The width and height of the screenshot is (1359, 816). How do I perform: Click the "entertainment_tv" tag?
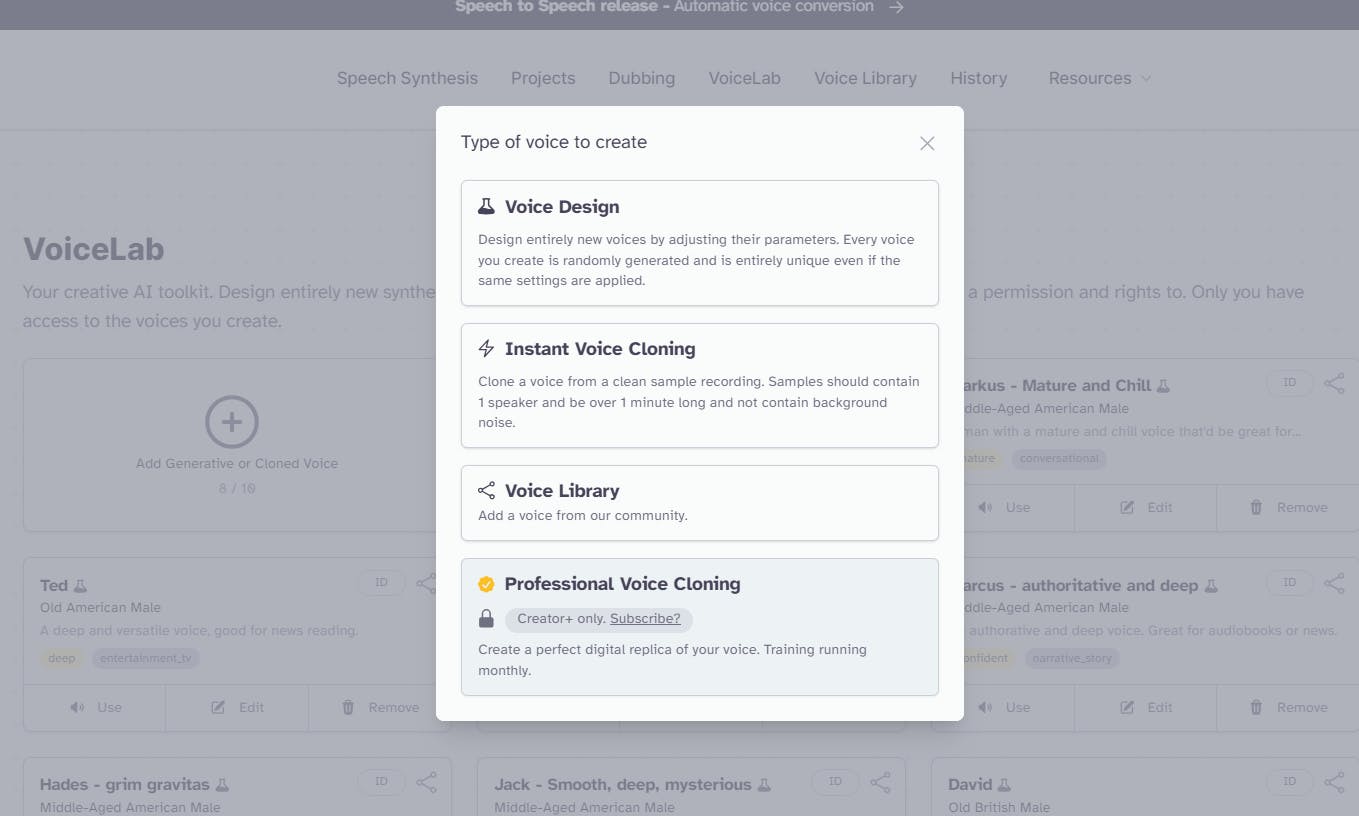pos(145,658)
